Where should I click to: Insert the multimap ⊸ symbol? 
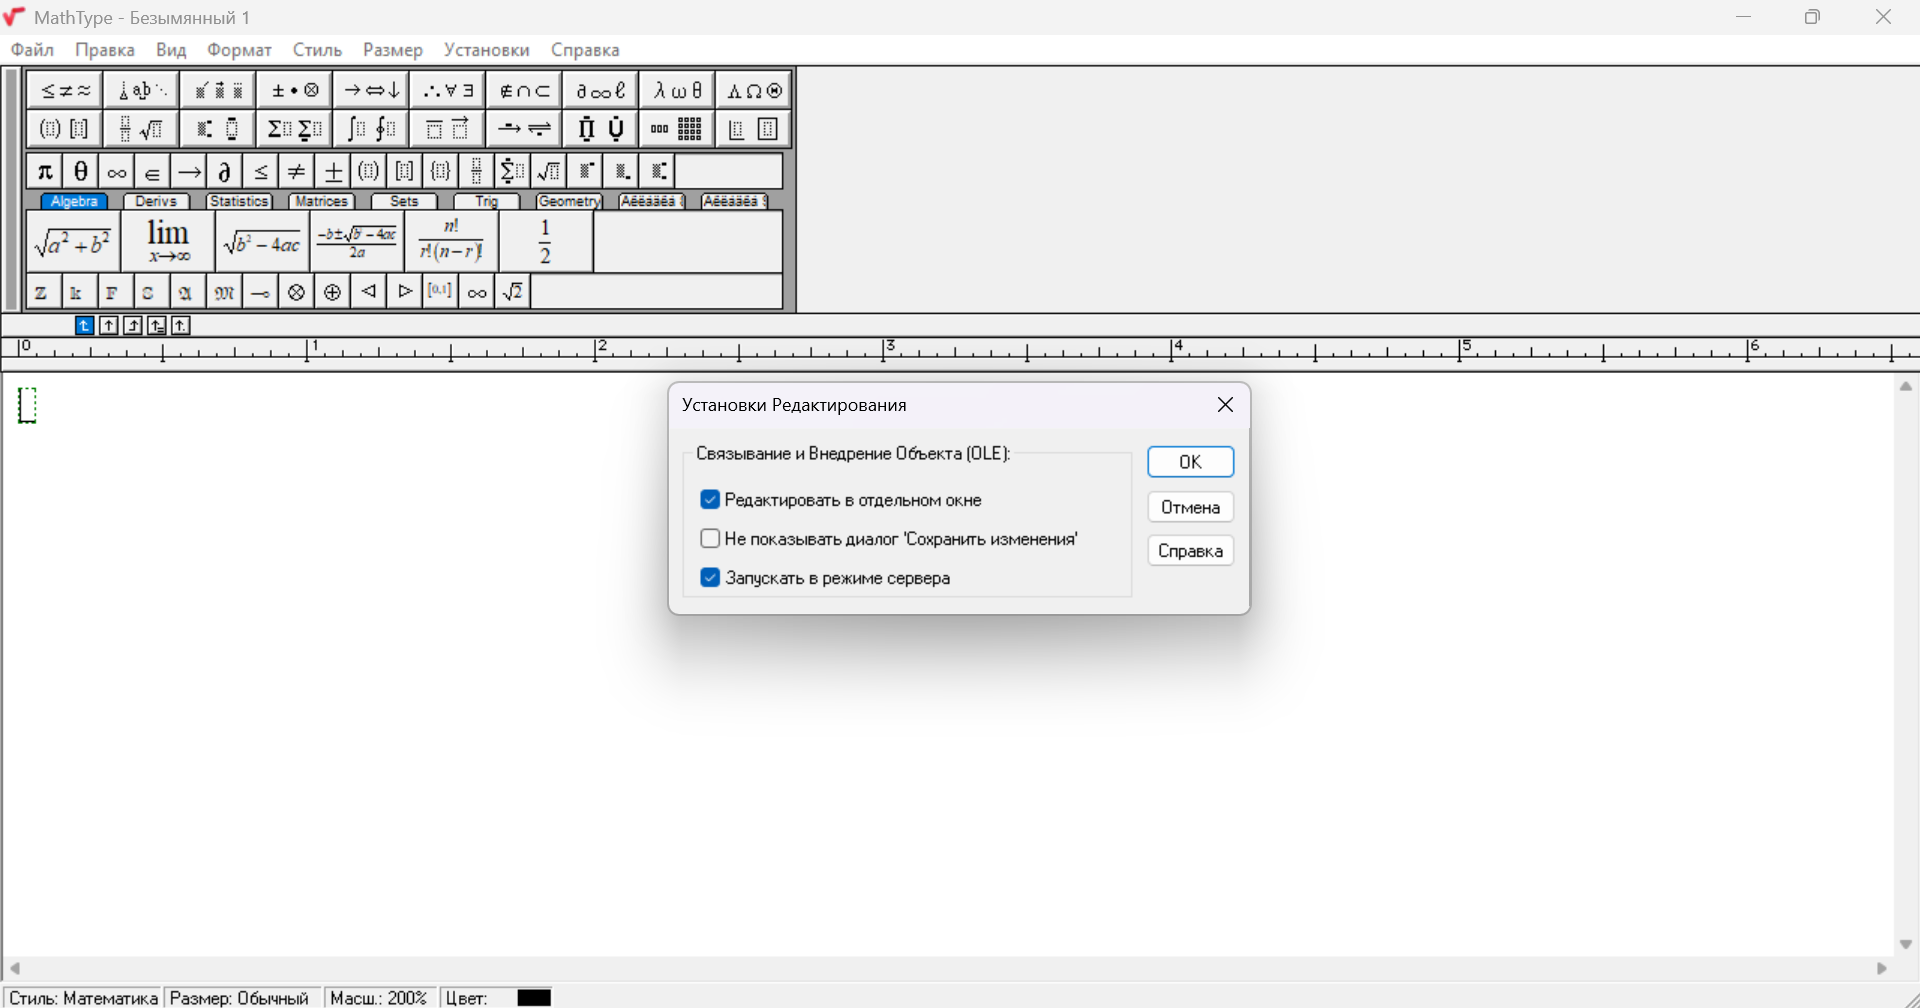260,292
